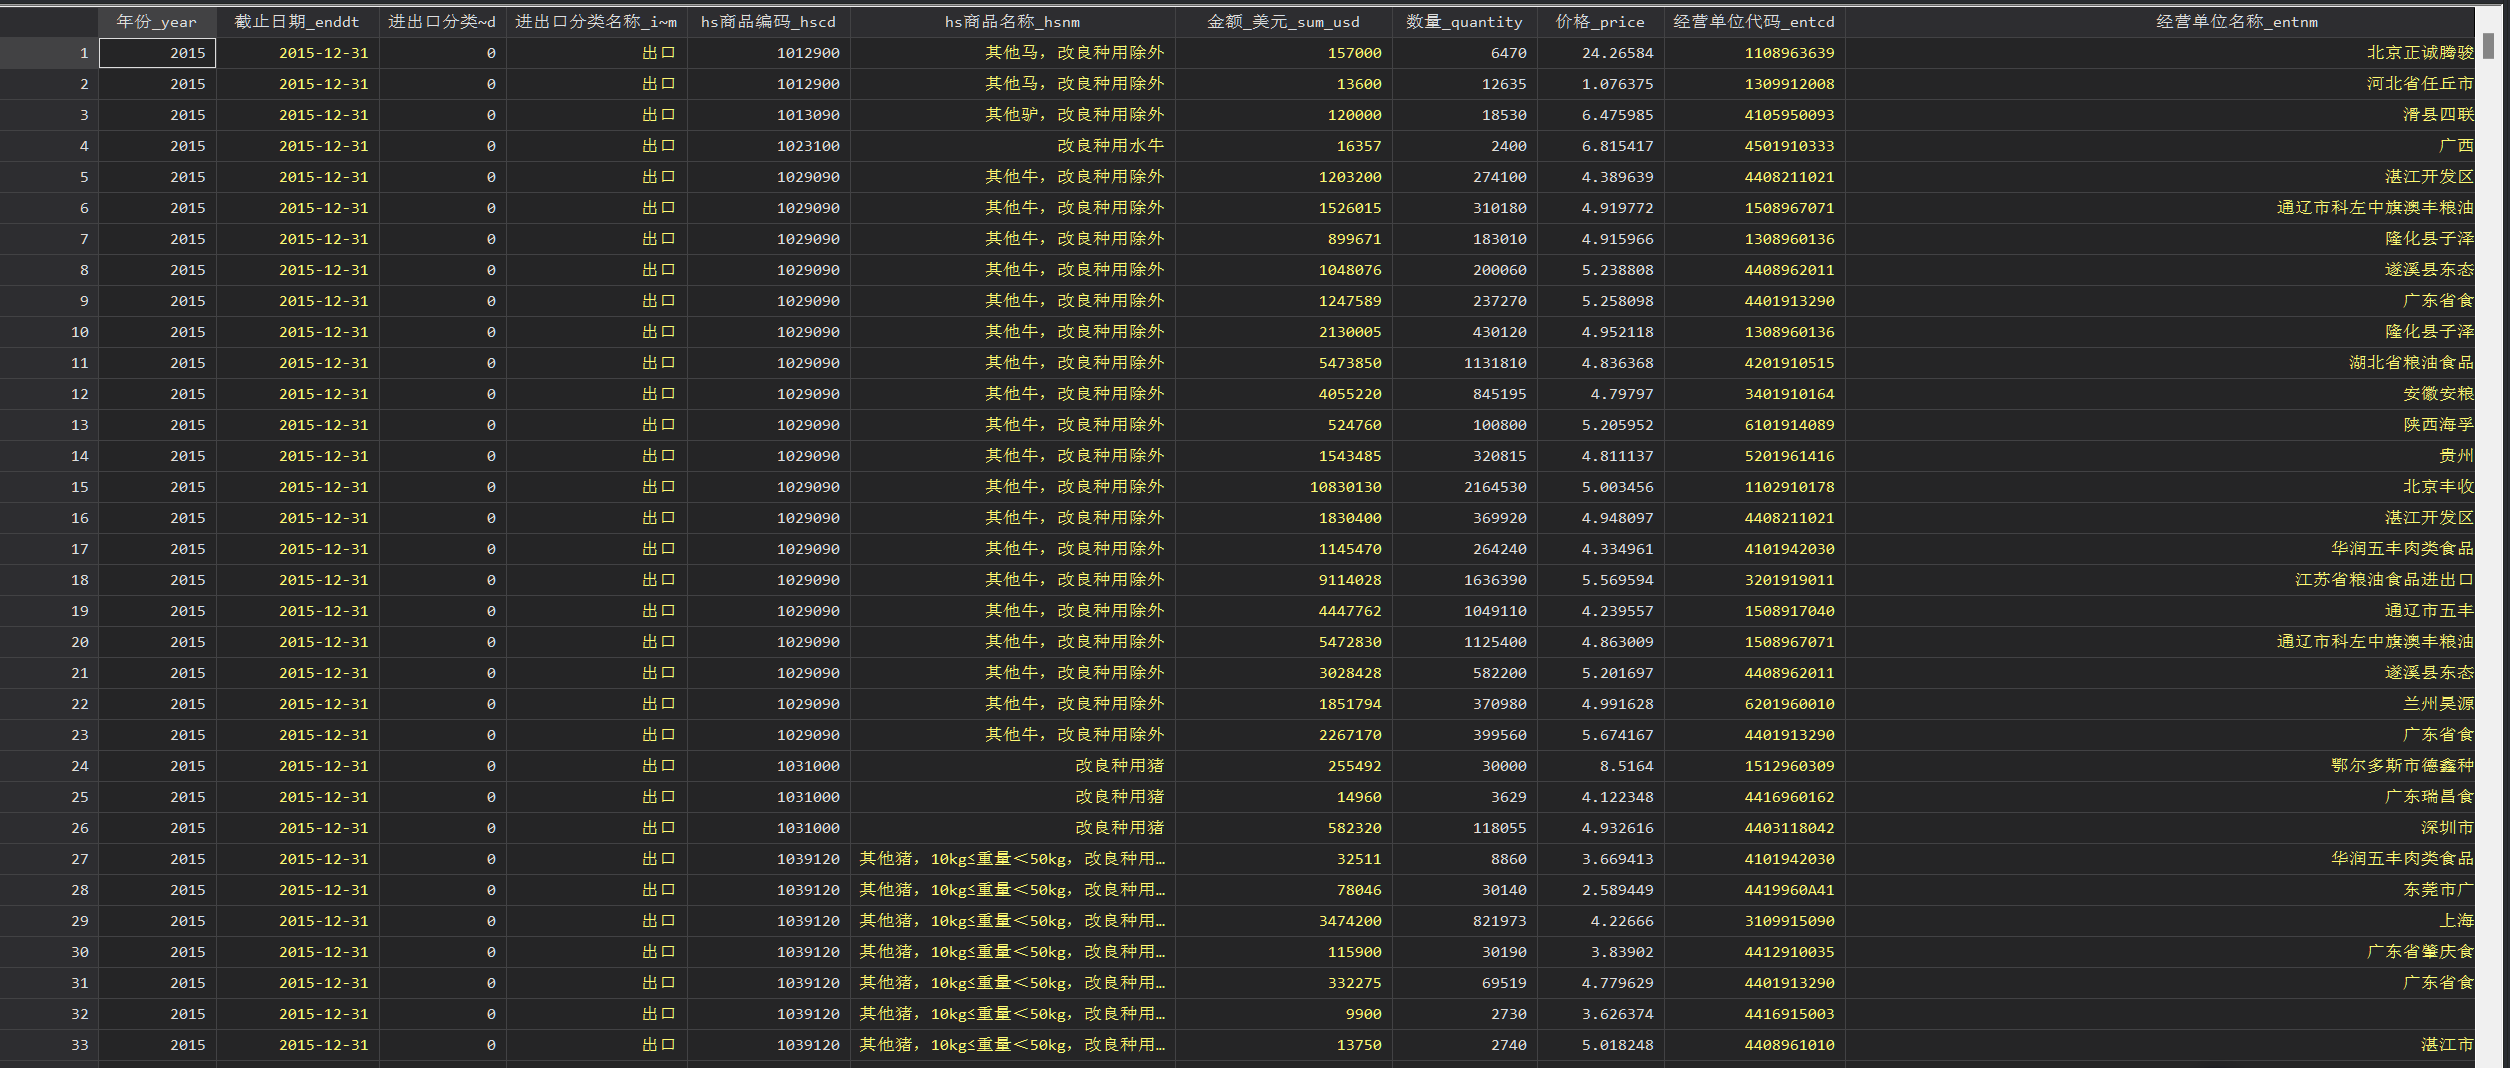
Task: Select the company code cell 4419960A41
Action: pyautogui.click(x=1754, y=890)
